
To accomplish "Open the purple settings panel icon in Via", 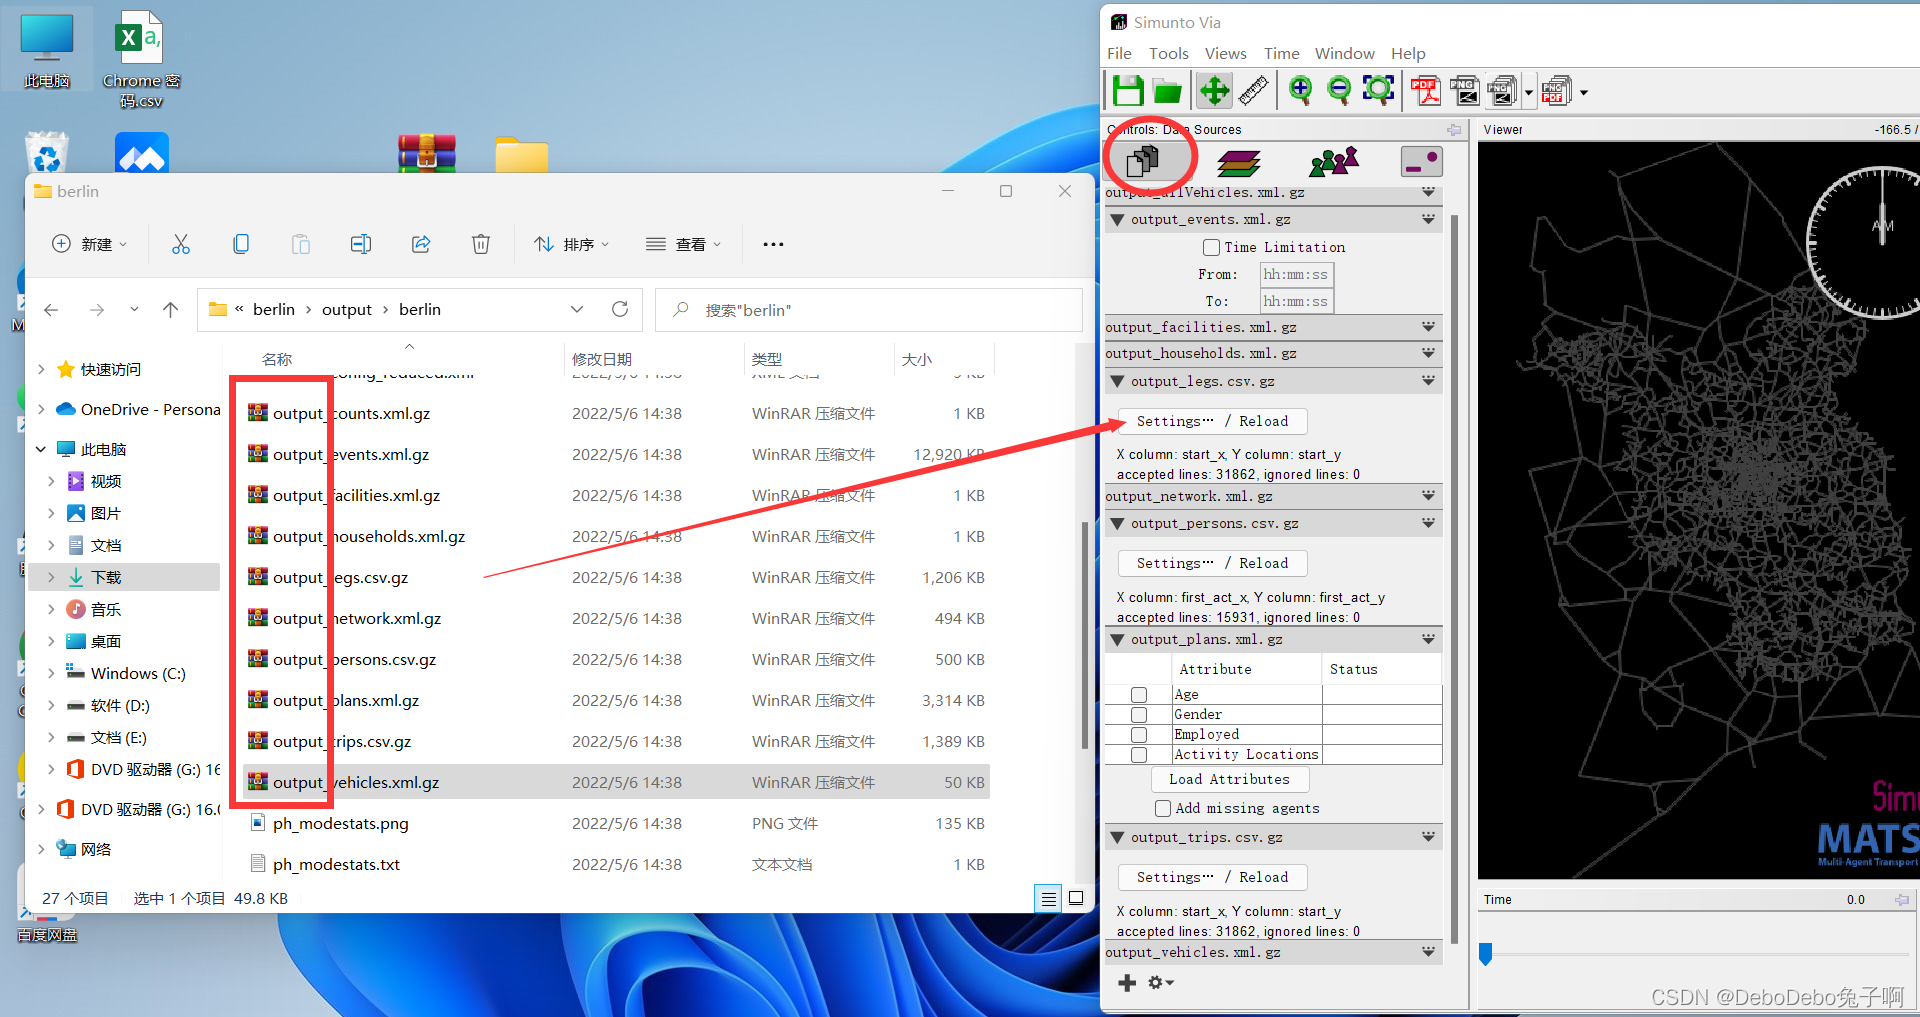I will (1421, 161).
